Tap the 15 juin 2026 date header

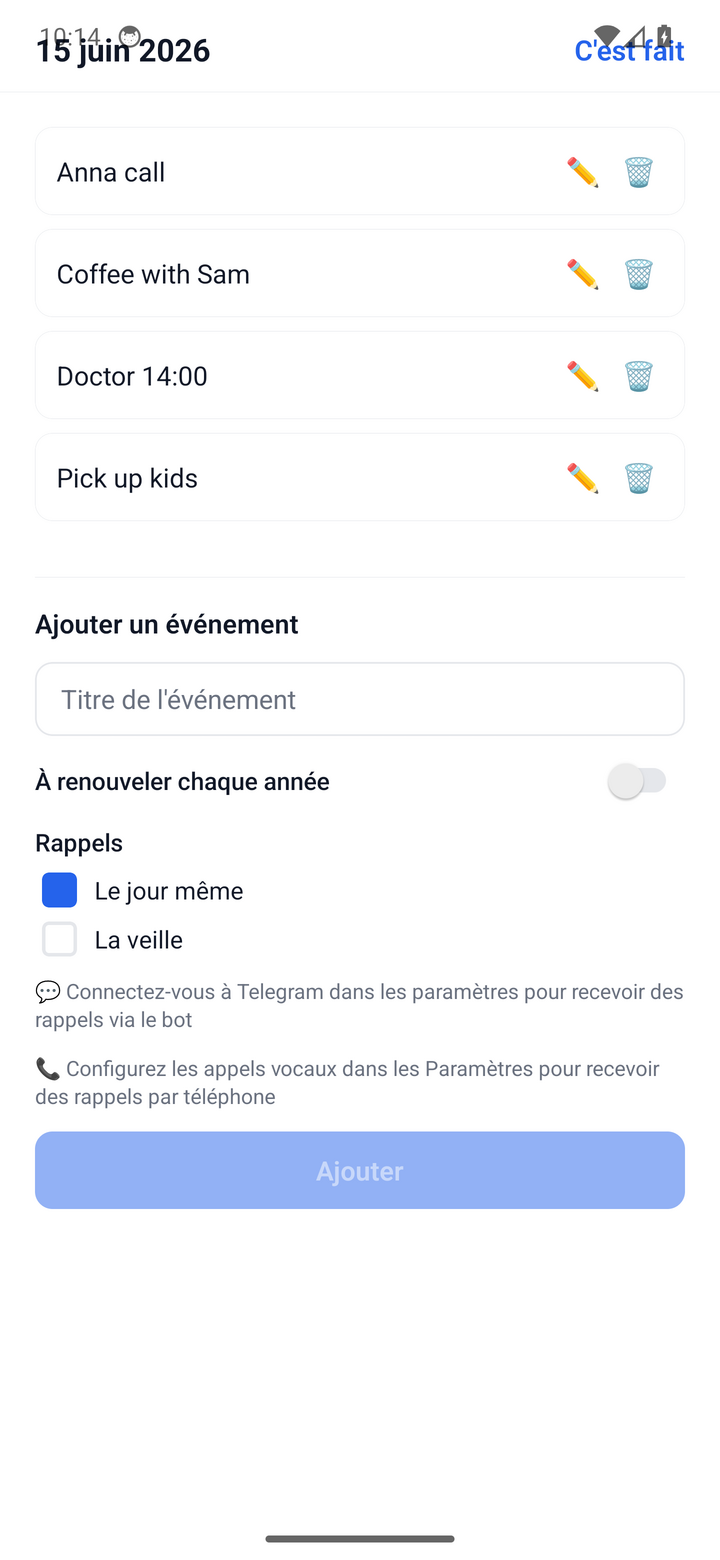click(x=123, y=50)
